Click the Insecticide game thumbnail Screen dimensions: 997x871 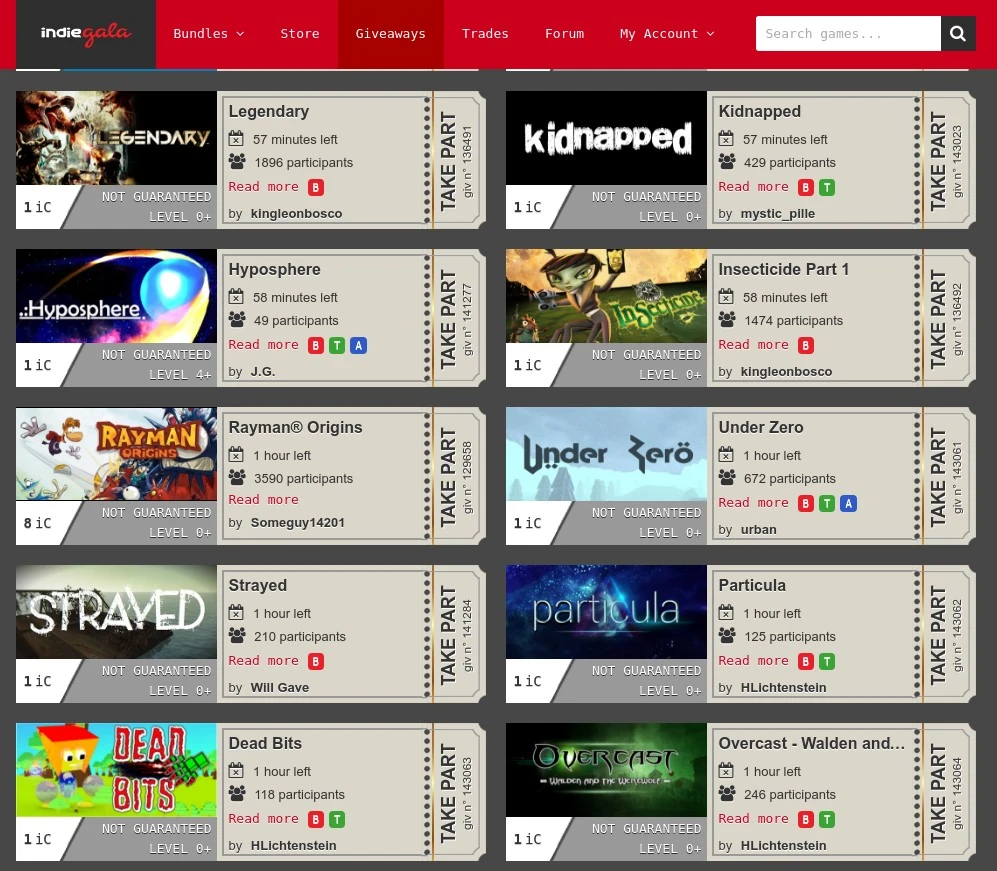(607, 296)
